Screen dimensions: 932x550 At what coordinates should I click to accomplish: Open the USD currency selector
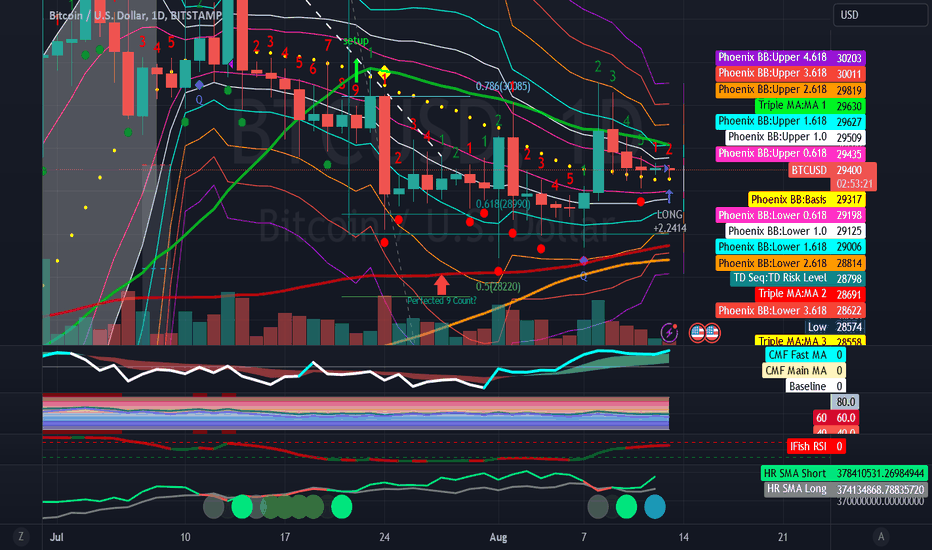pos(880,15)
